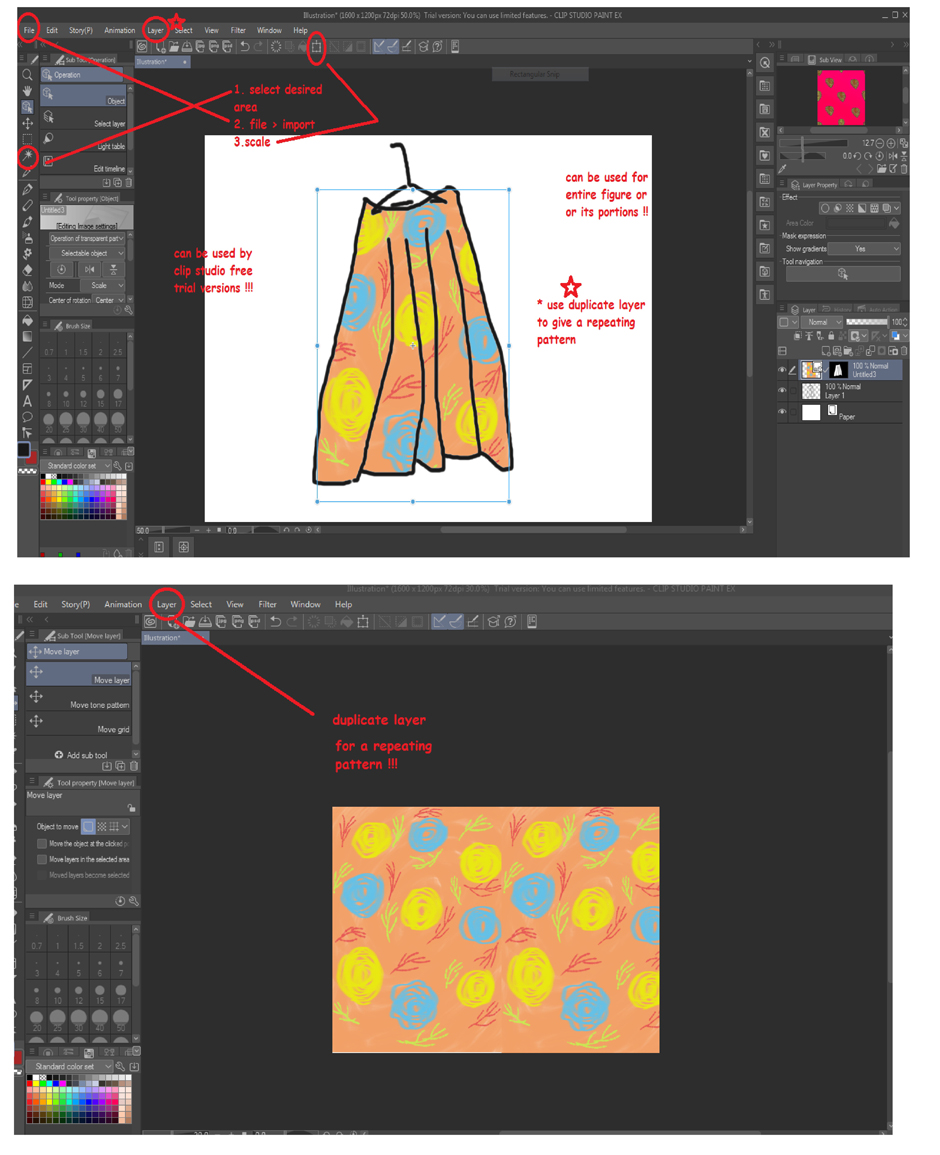Click the eyedropper icon in Sub View panel

(x=783, y=169)
